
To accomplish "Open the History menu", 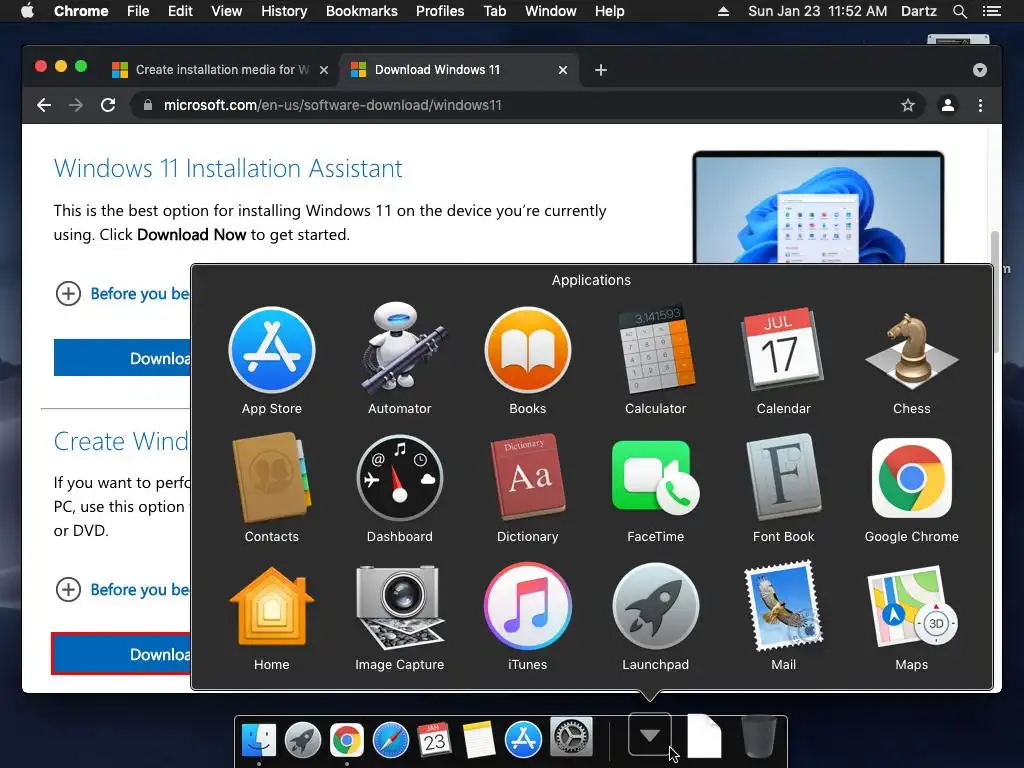I will point(284,11).
